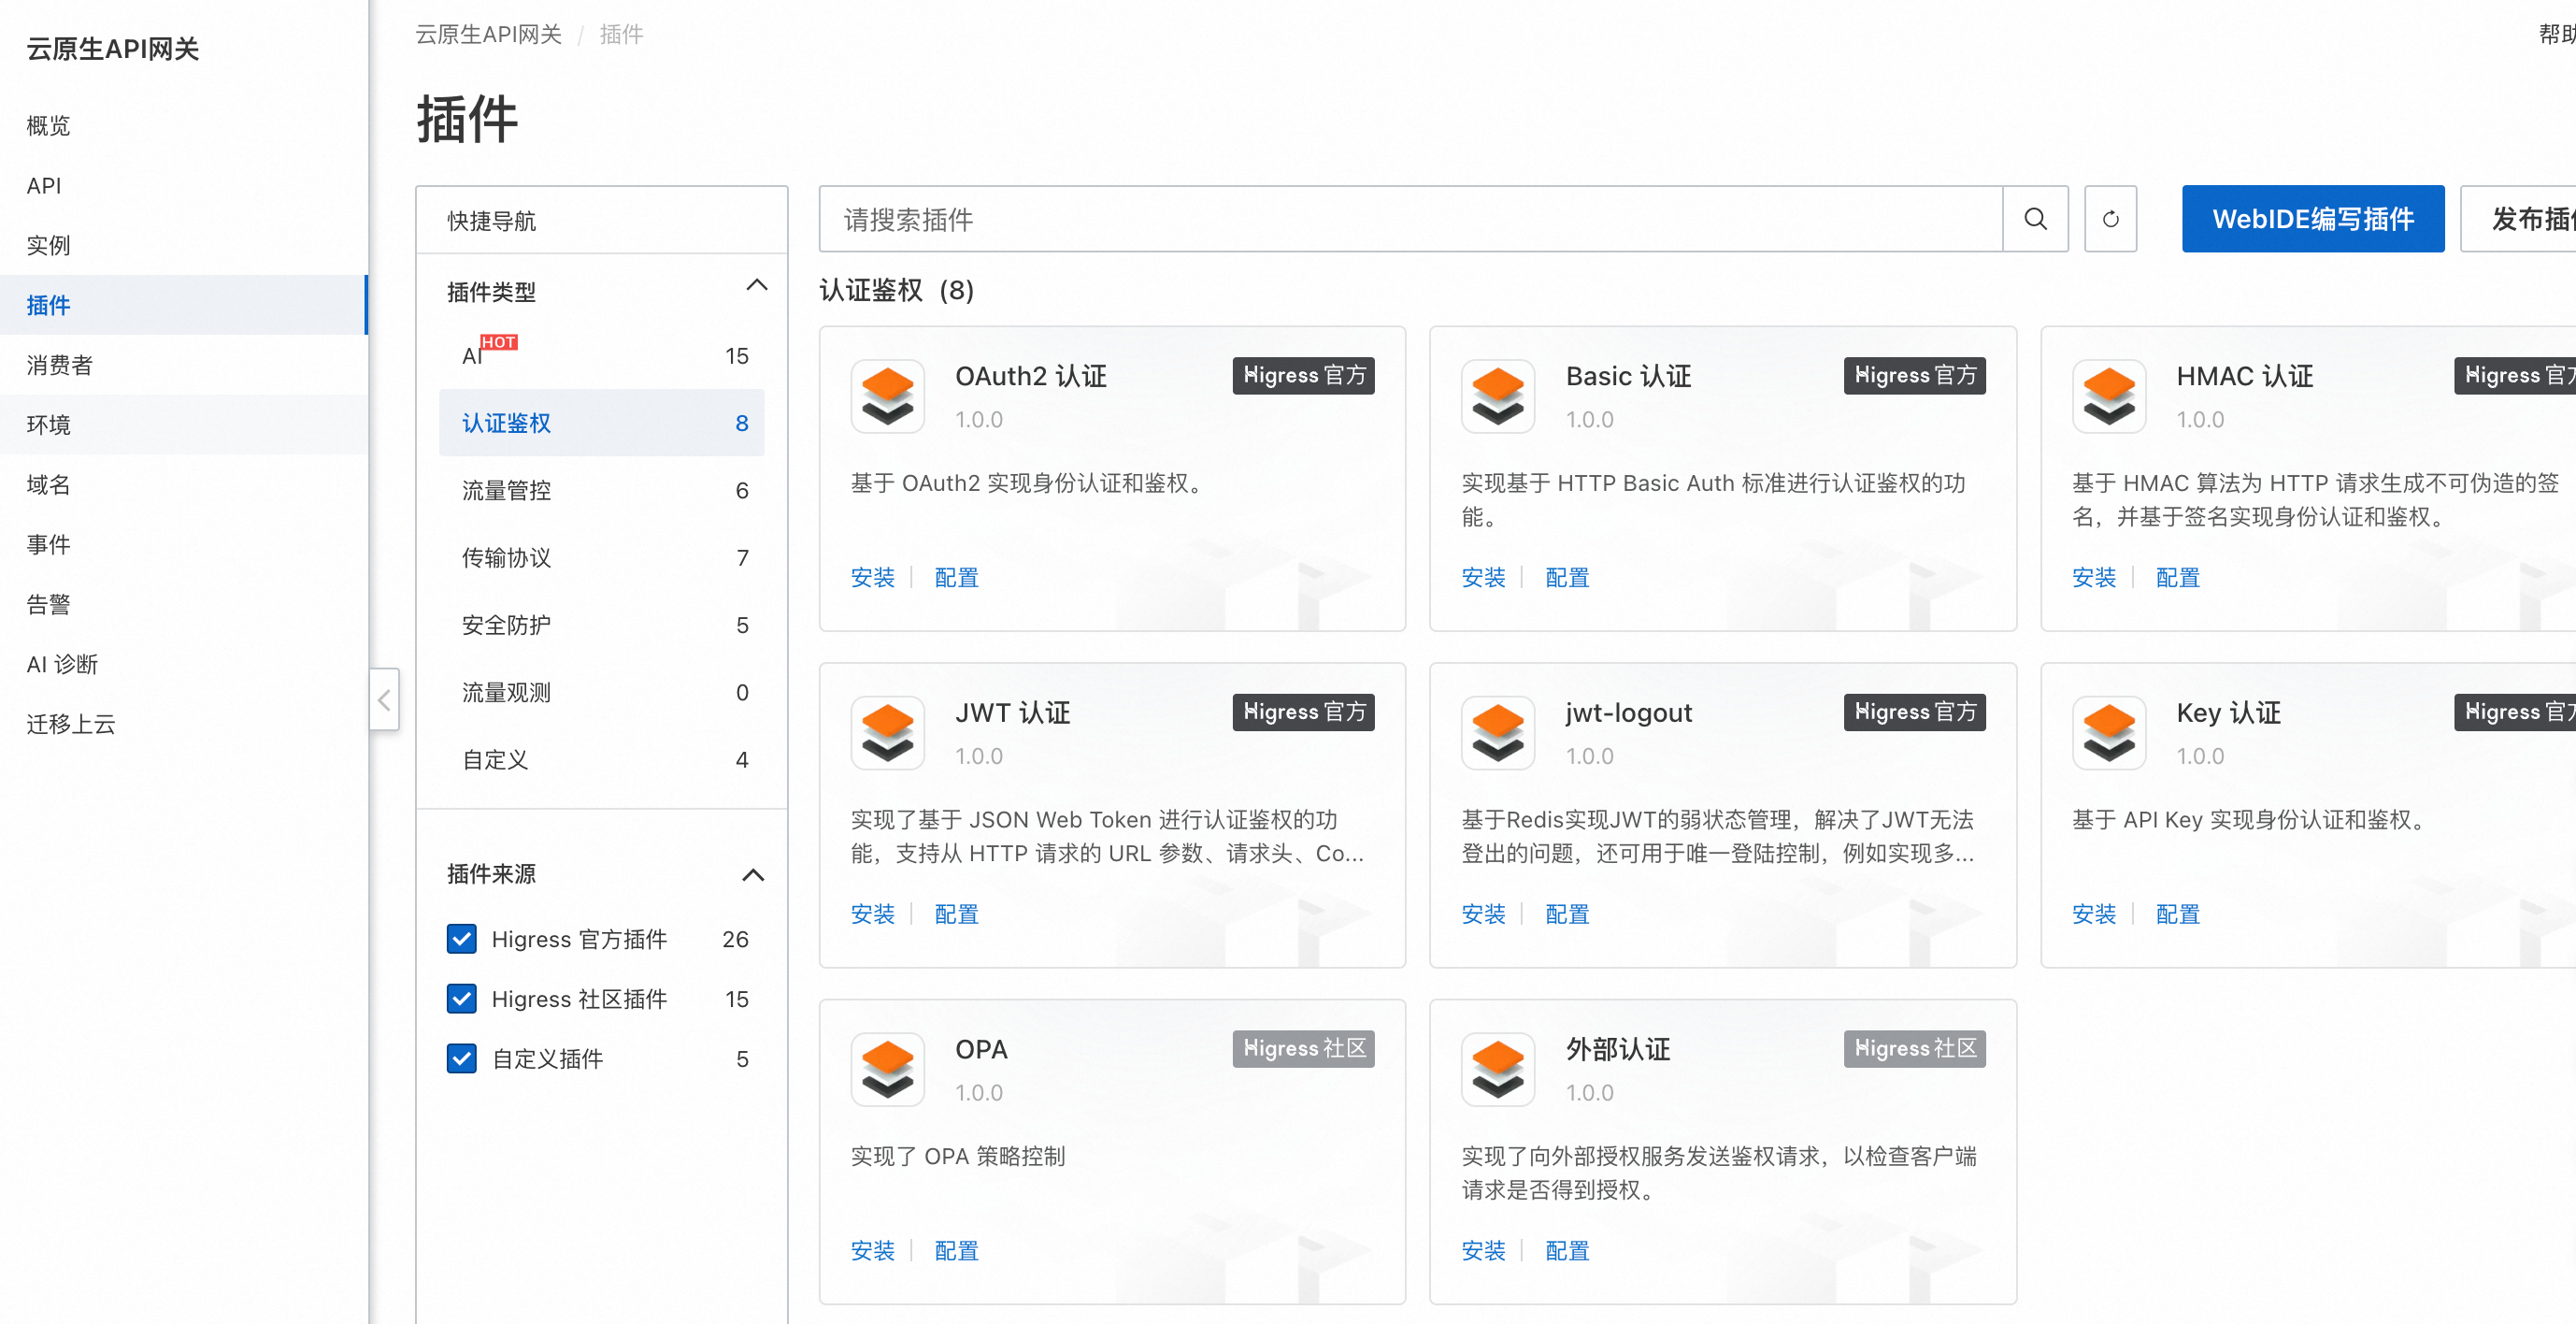Viewport: 2576px width, 1324px height.
Task: Uncheck Higress 官方插件 source checkbox
Action: 461,939
